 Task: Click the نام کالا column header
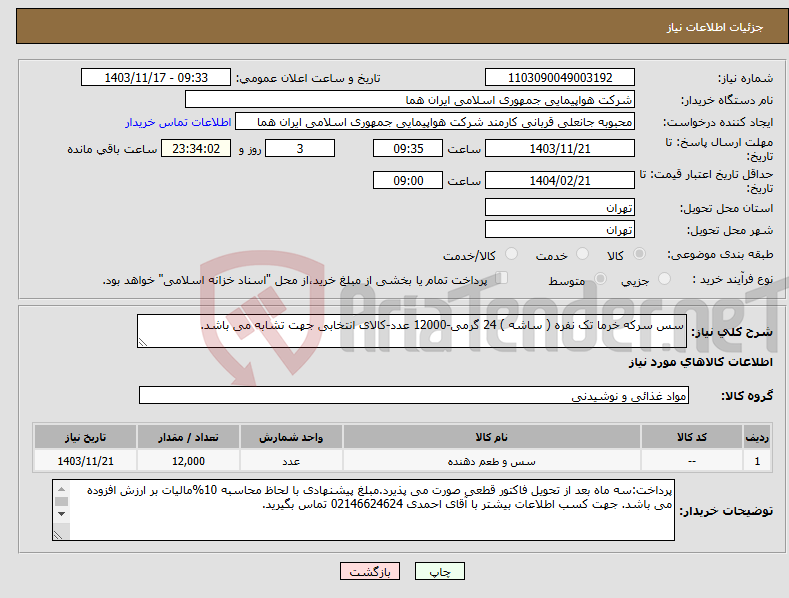[491, 437]
